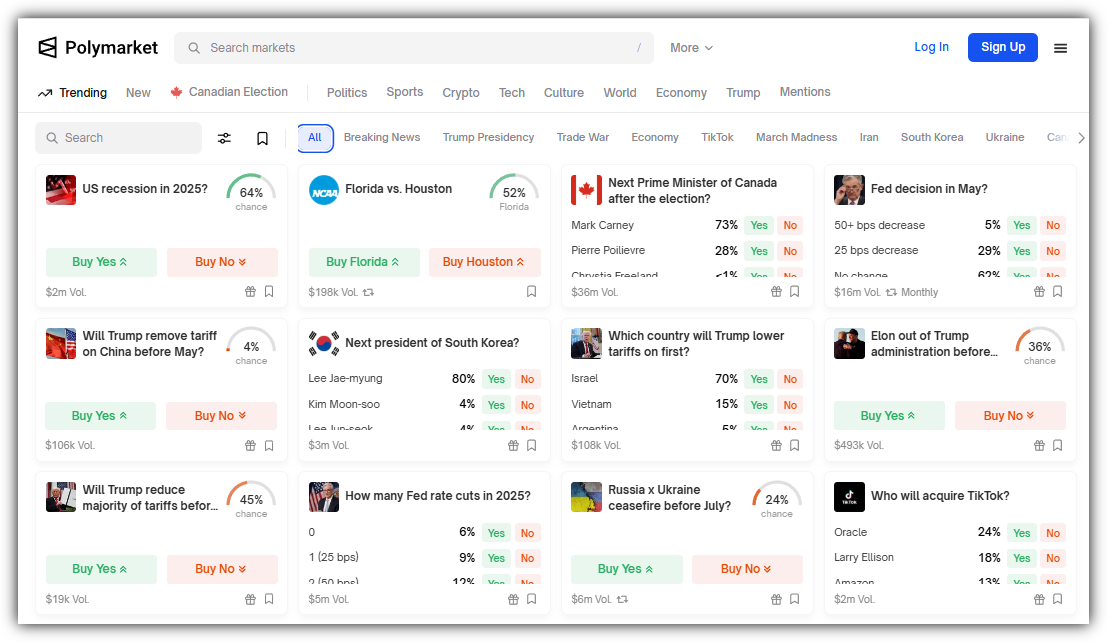Open the filter settings sliders icon
This screenshot has height=643, width=1108.
(x=224, y=138)
